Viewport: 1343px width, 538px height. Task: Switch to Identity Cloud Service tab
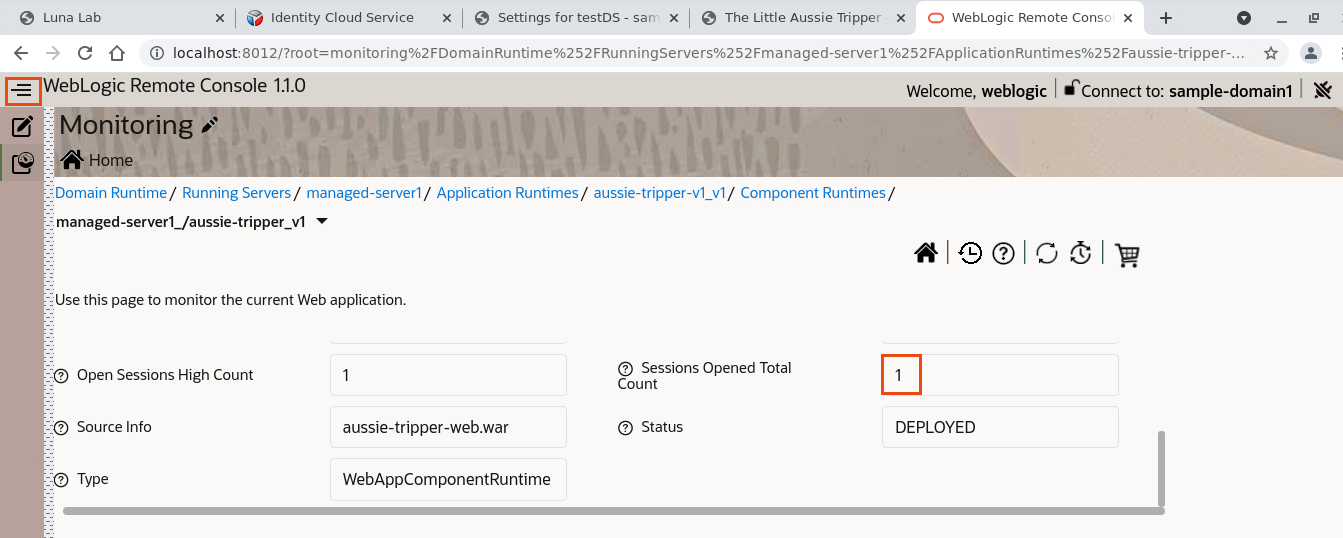point(346,18)
